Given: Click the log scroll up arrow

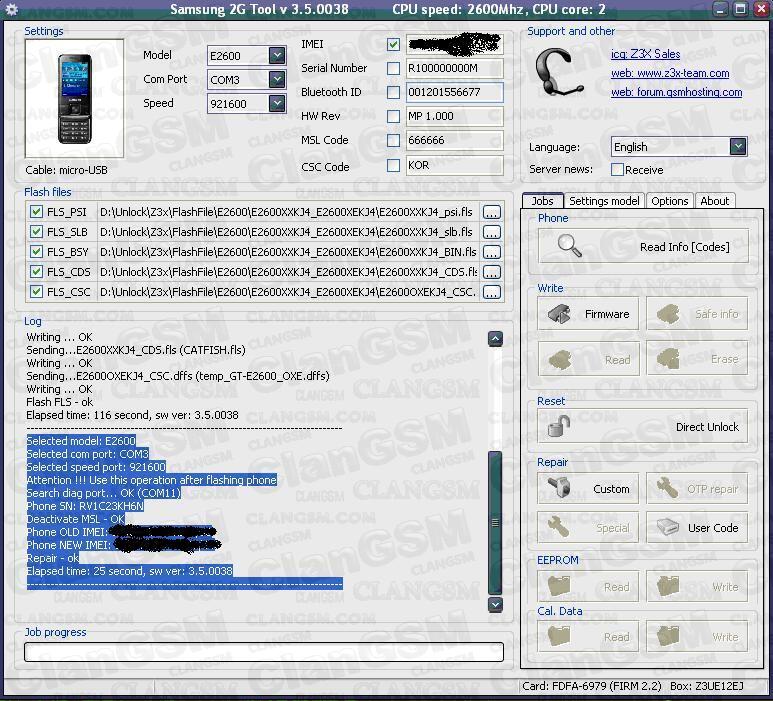Looking at the screenshot, I should point(495,339).
